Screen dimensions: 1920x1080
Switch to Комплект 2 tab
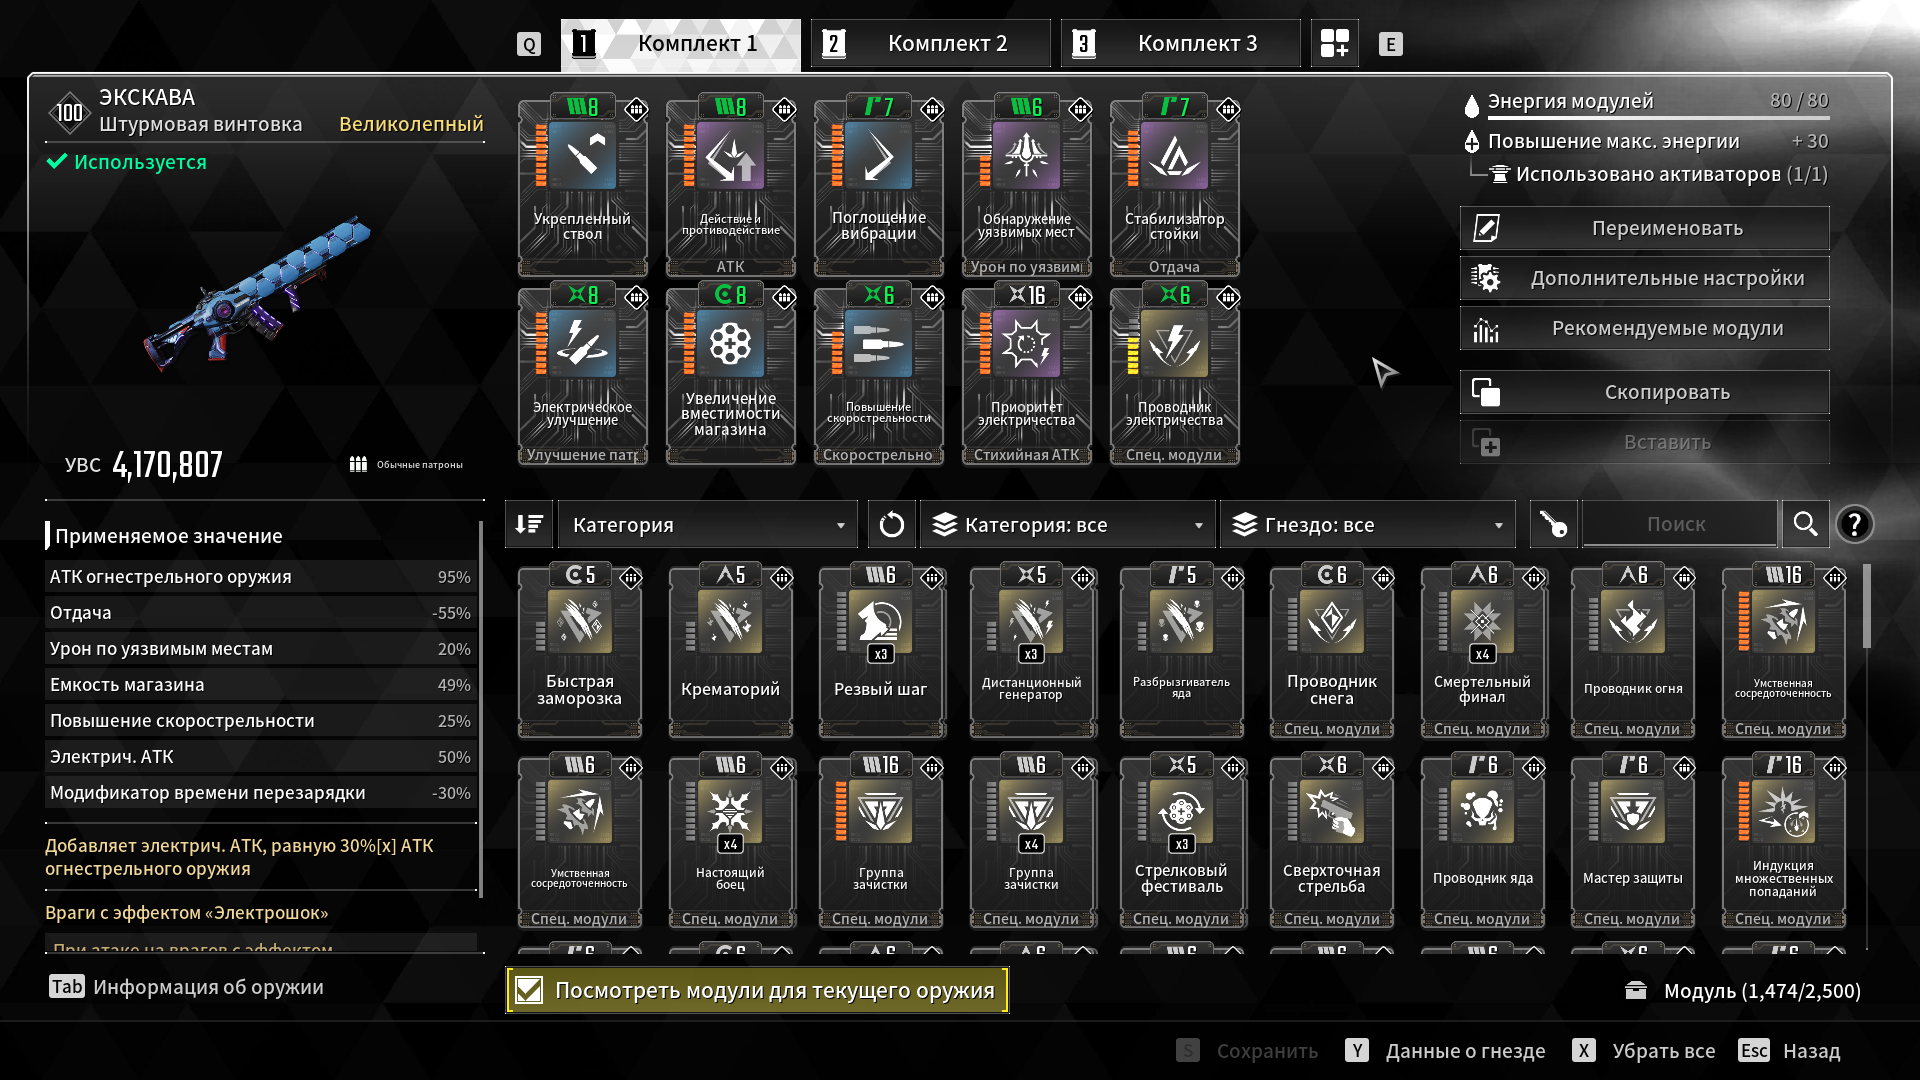[x=931, y=43]
